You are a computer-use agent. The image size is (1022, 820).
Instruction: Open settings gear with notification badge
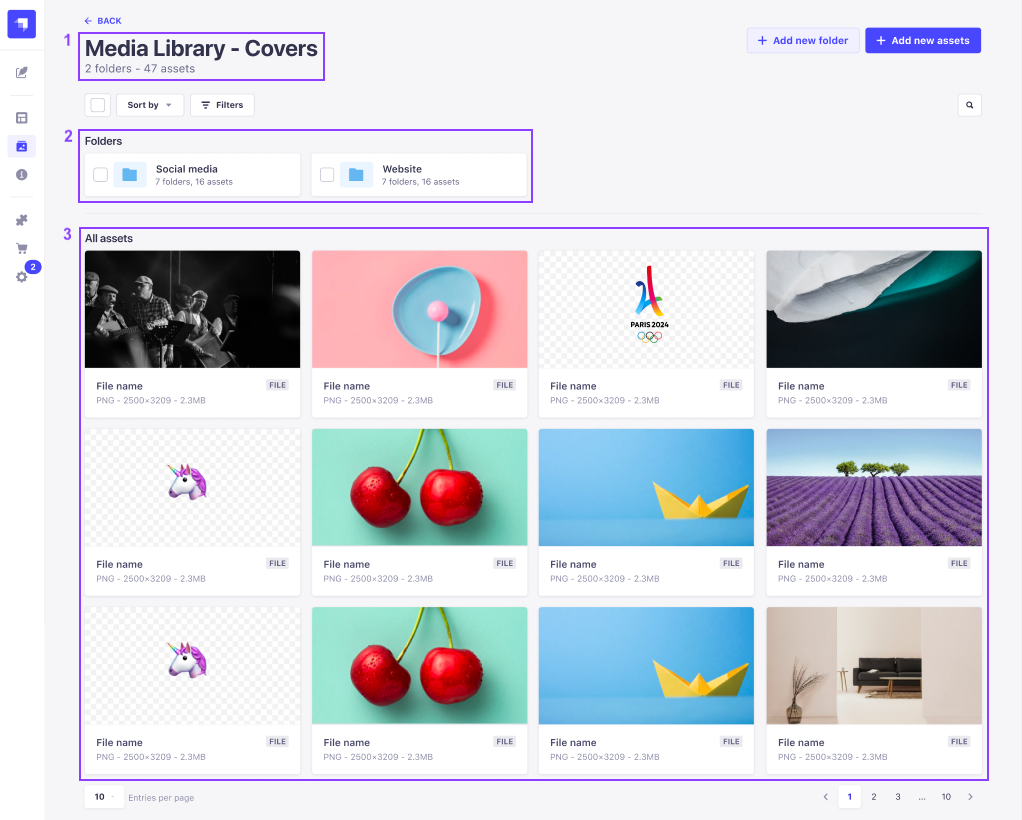(x=21, y=277)
